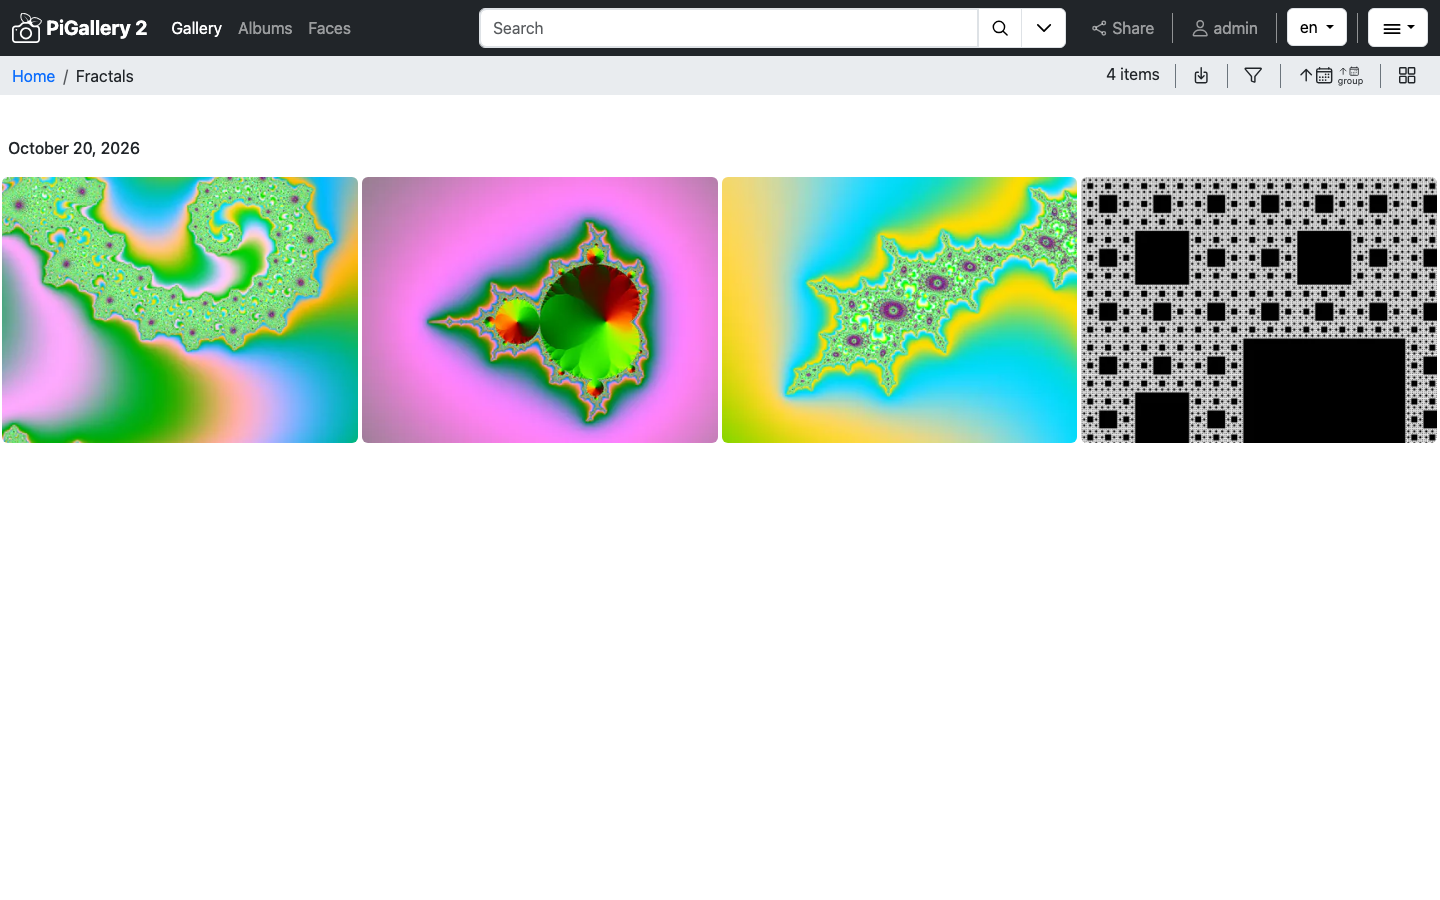Open the Sierpinski carpet thumbnail

coord(1259,310)
